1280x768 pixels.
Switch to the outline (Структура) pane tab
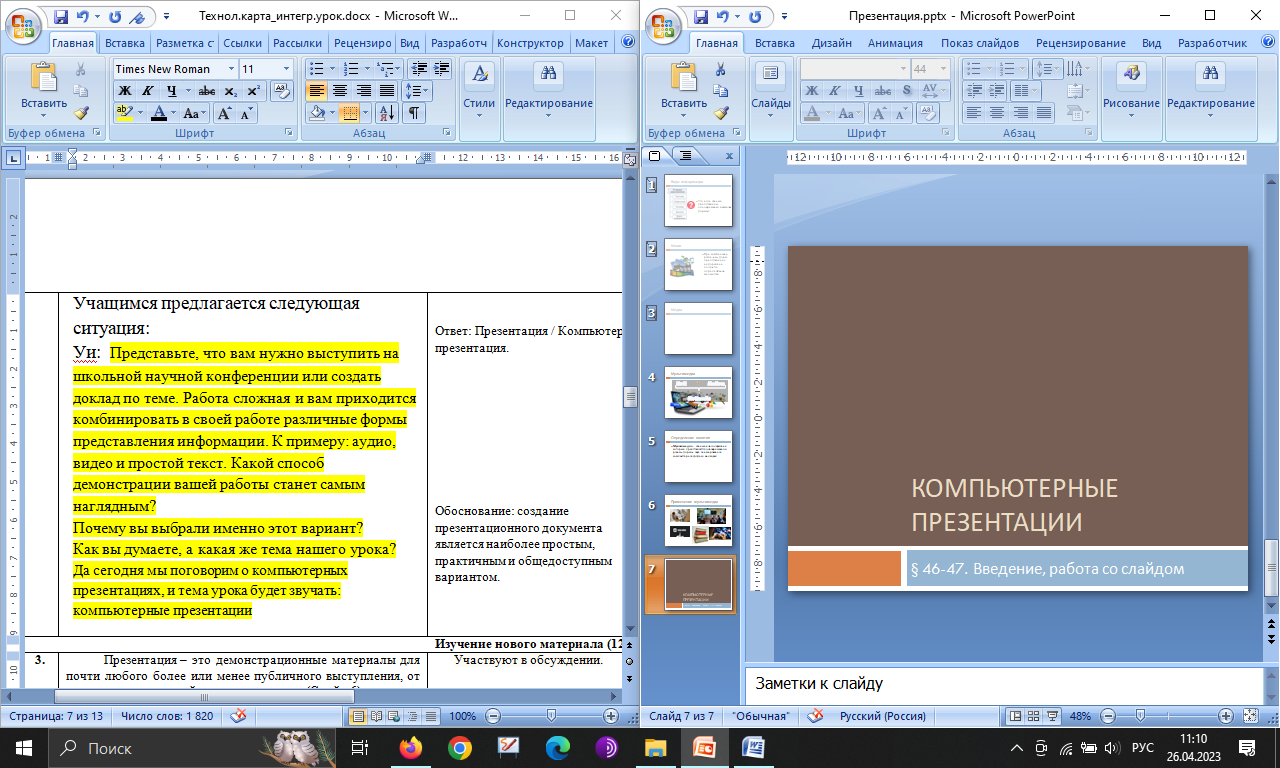coord(687,156)
